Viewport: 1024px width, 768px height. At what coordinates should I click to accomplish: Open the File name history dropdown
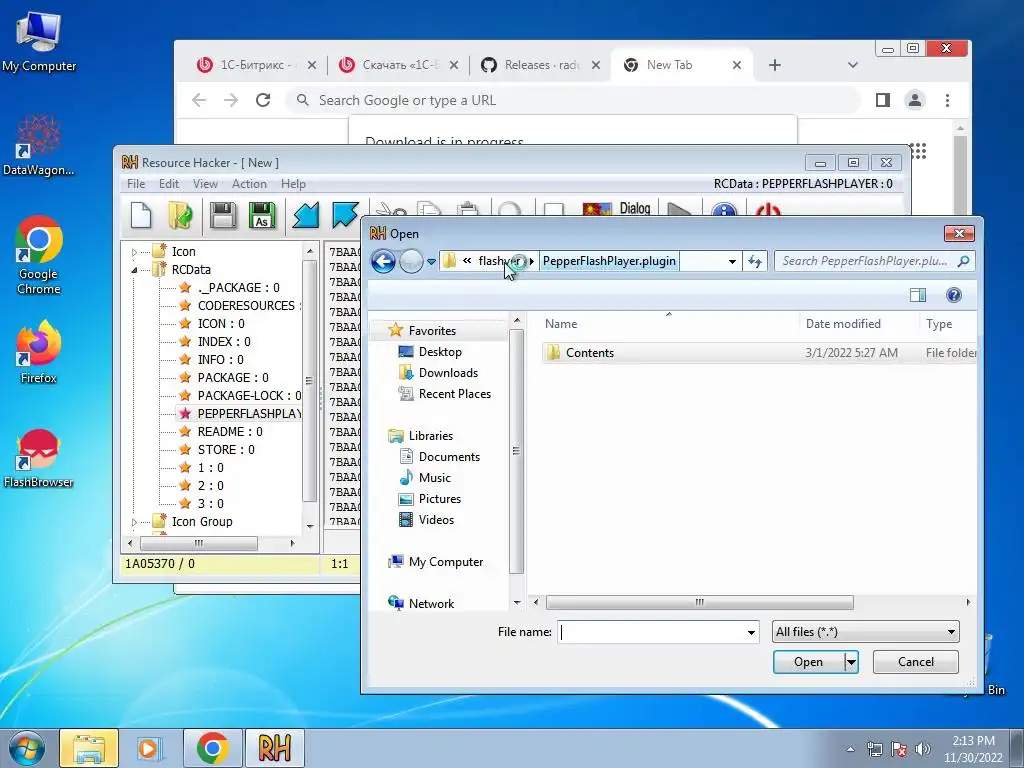(751, 632)
